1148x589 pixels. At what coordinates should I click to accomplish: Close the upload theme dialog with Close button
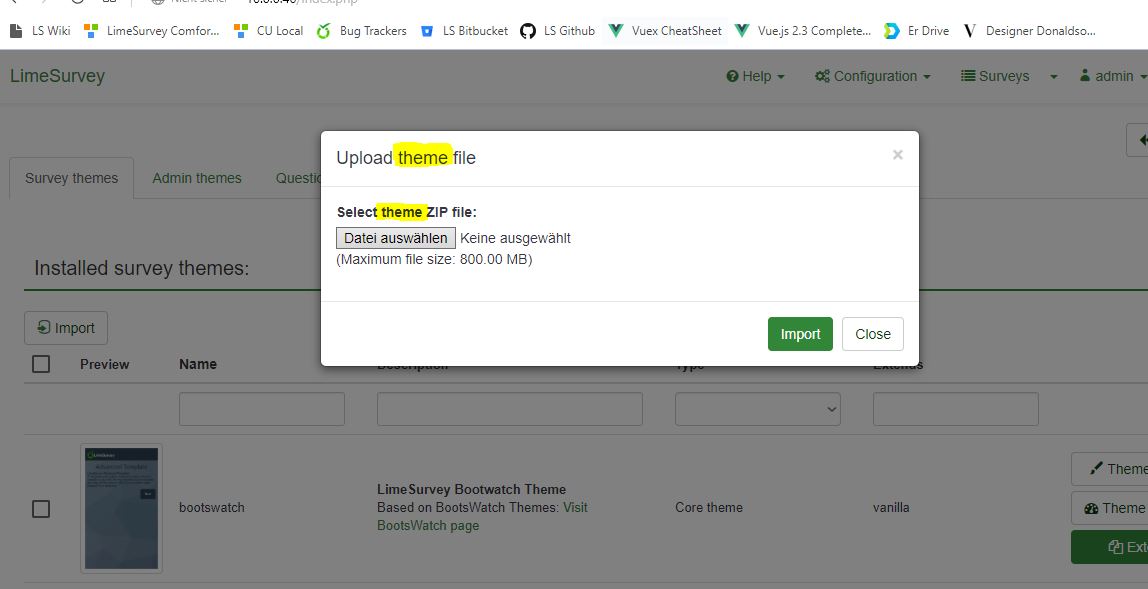873,334
